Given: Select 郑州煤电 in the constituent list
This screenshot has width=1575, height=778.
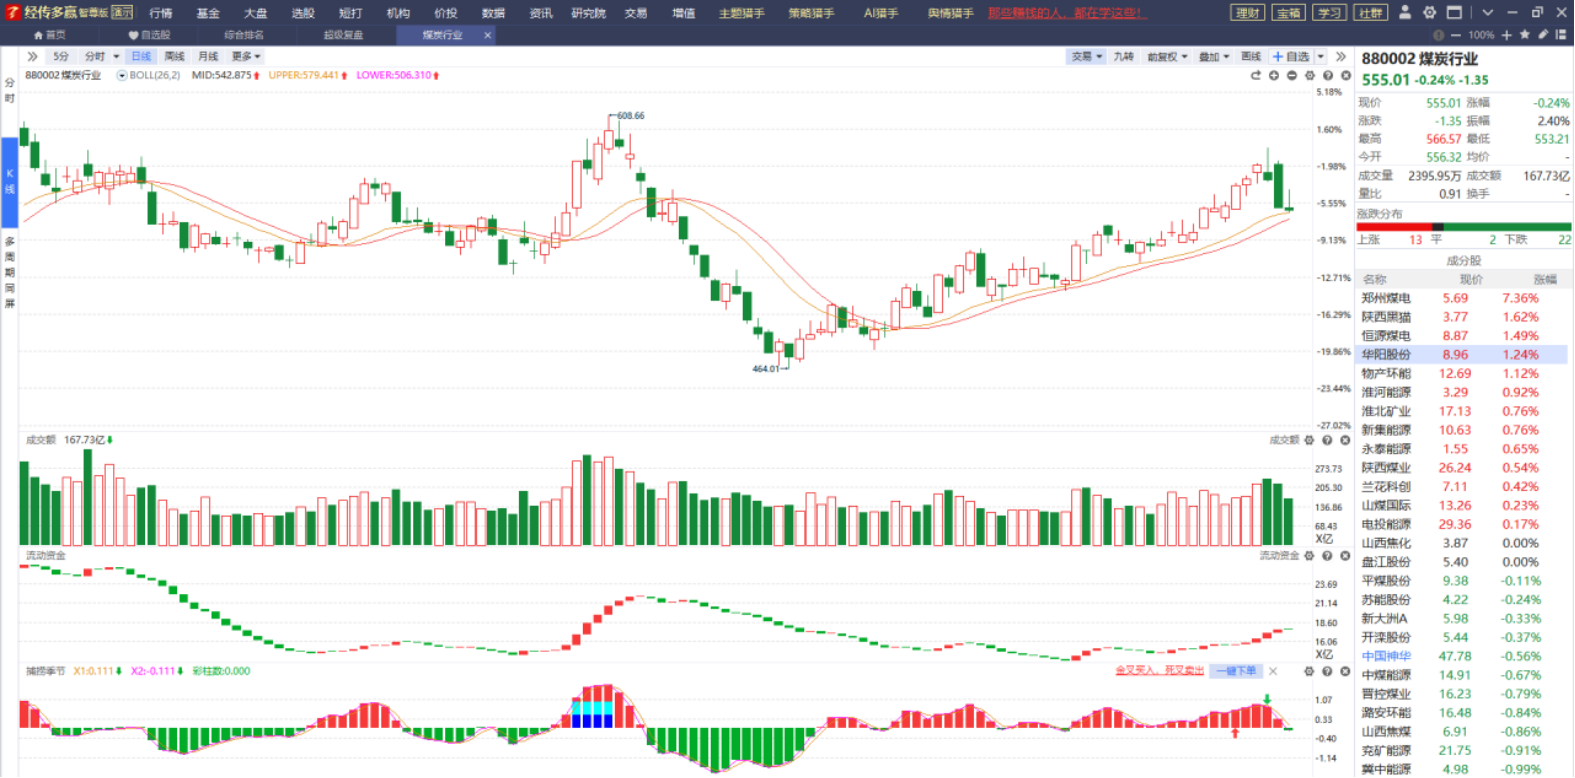Looking at the screenshot, I should click(x=1462, y=298).
